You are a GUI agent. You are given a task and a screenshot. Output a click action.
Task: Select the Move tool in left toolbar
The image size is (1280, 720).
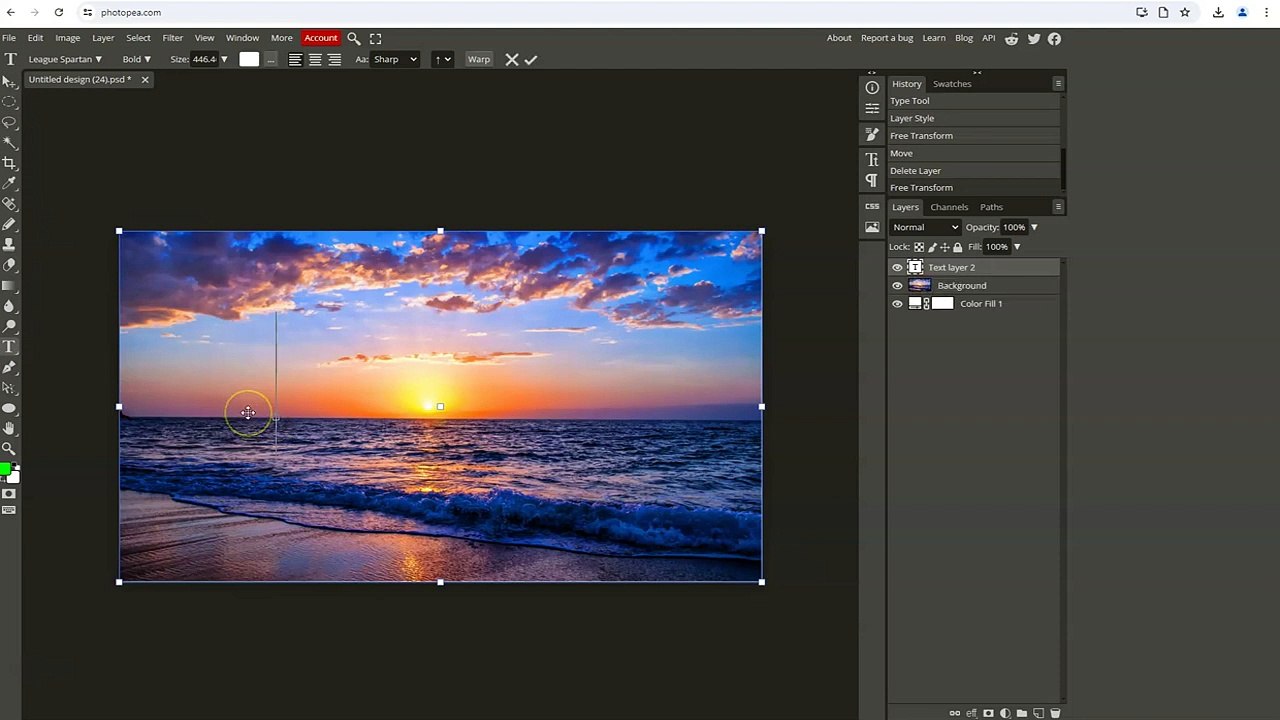click(9, 82)
